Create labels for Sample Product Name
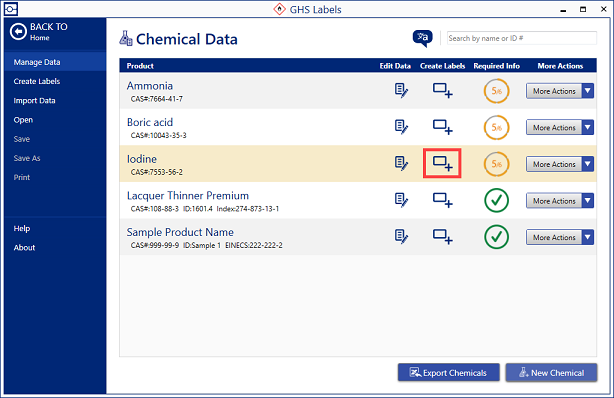The width and height of the screenshot is (614, 398). click(x=442, y=236)
